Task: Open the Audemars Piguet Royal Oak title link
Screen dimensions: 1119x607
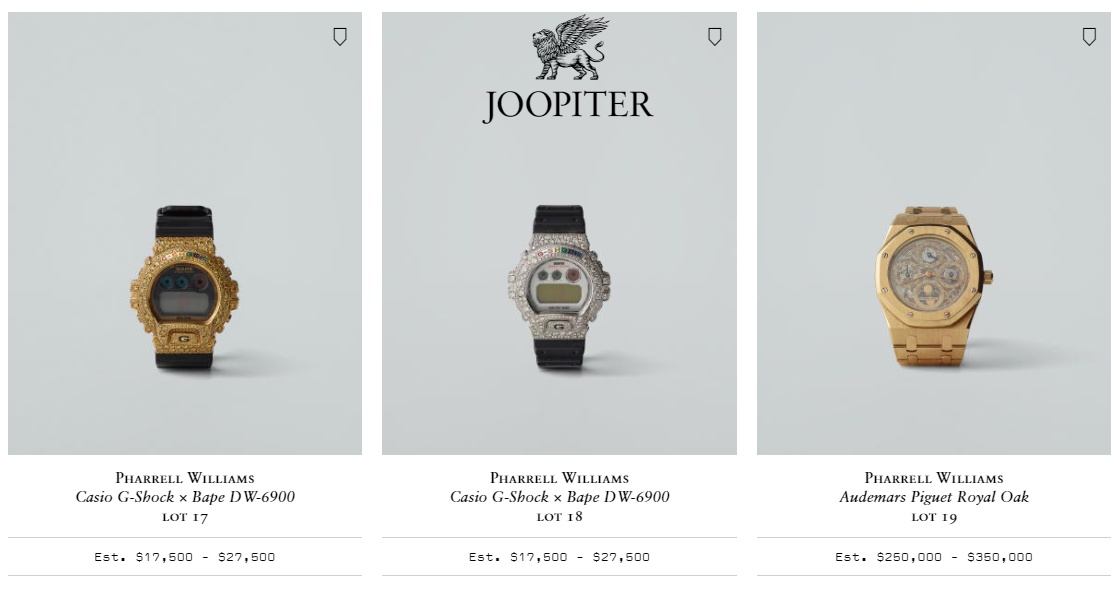Action: coord(933,496)
